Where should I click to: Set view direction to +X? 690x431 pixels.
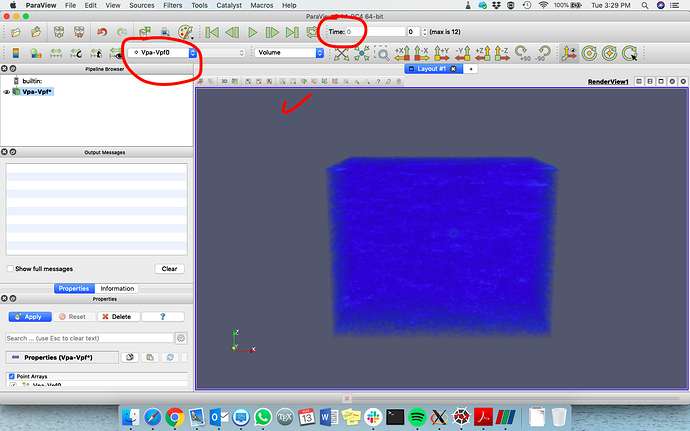tap(403, 53)
